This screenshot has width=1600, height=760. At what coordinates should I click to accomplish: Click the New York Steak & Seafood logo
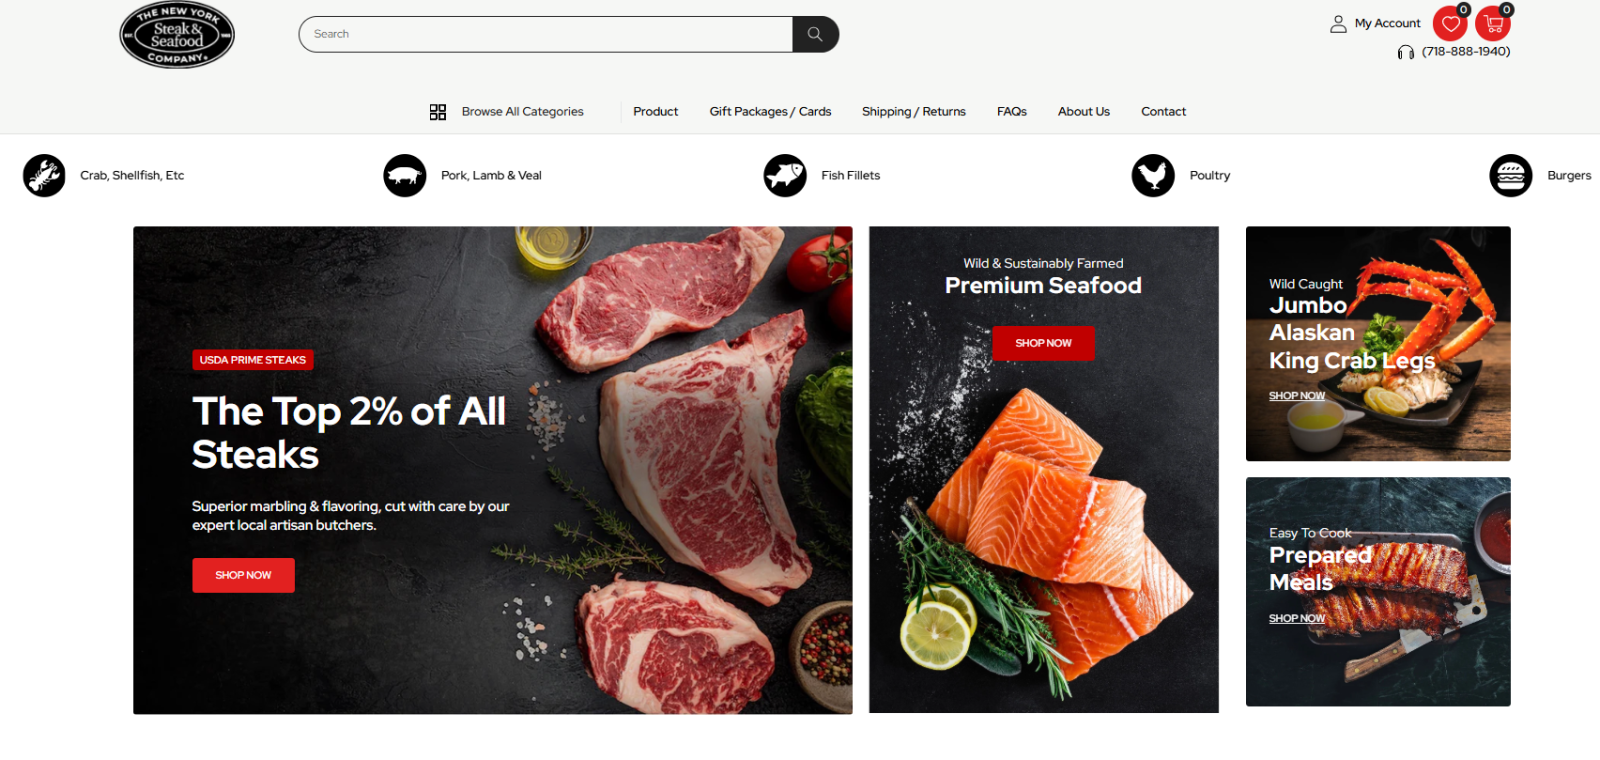[177, 36]
